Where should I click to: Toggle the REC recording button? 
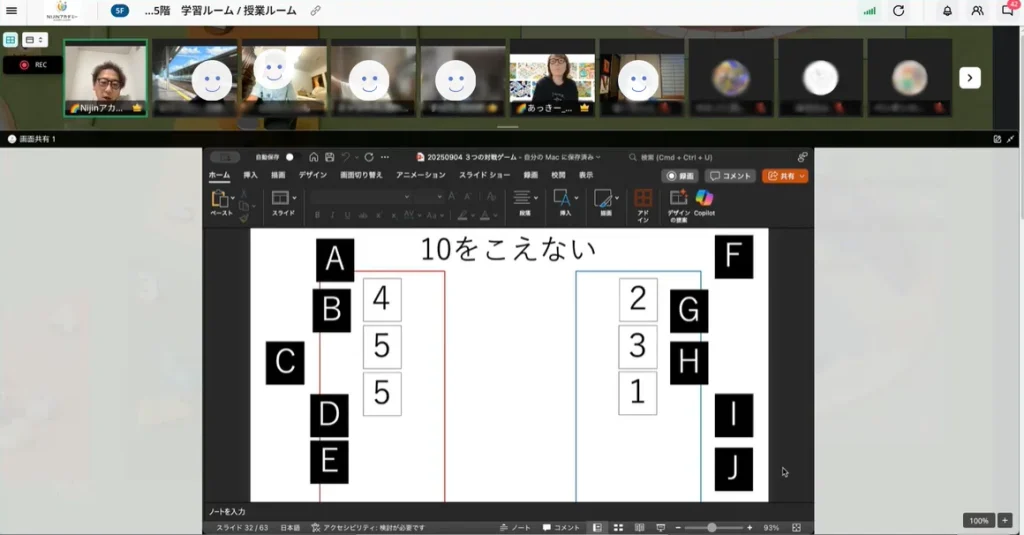(x=32, y=65)
